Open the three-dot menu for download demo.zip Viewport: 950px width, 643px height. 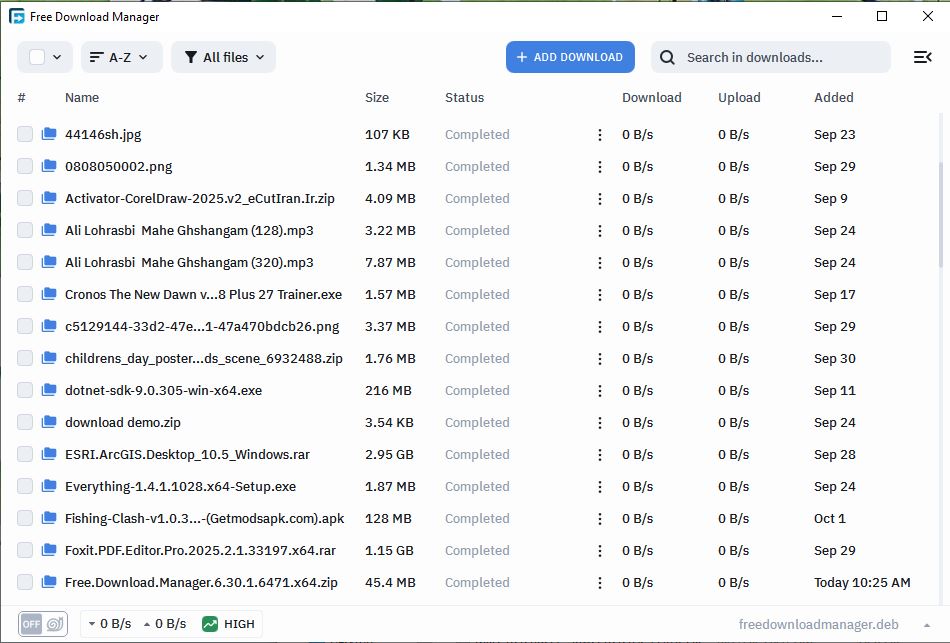pos(600,423)
